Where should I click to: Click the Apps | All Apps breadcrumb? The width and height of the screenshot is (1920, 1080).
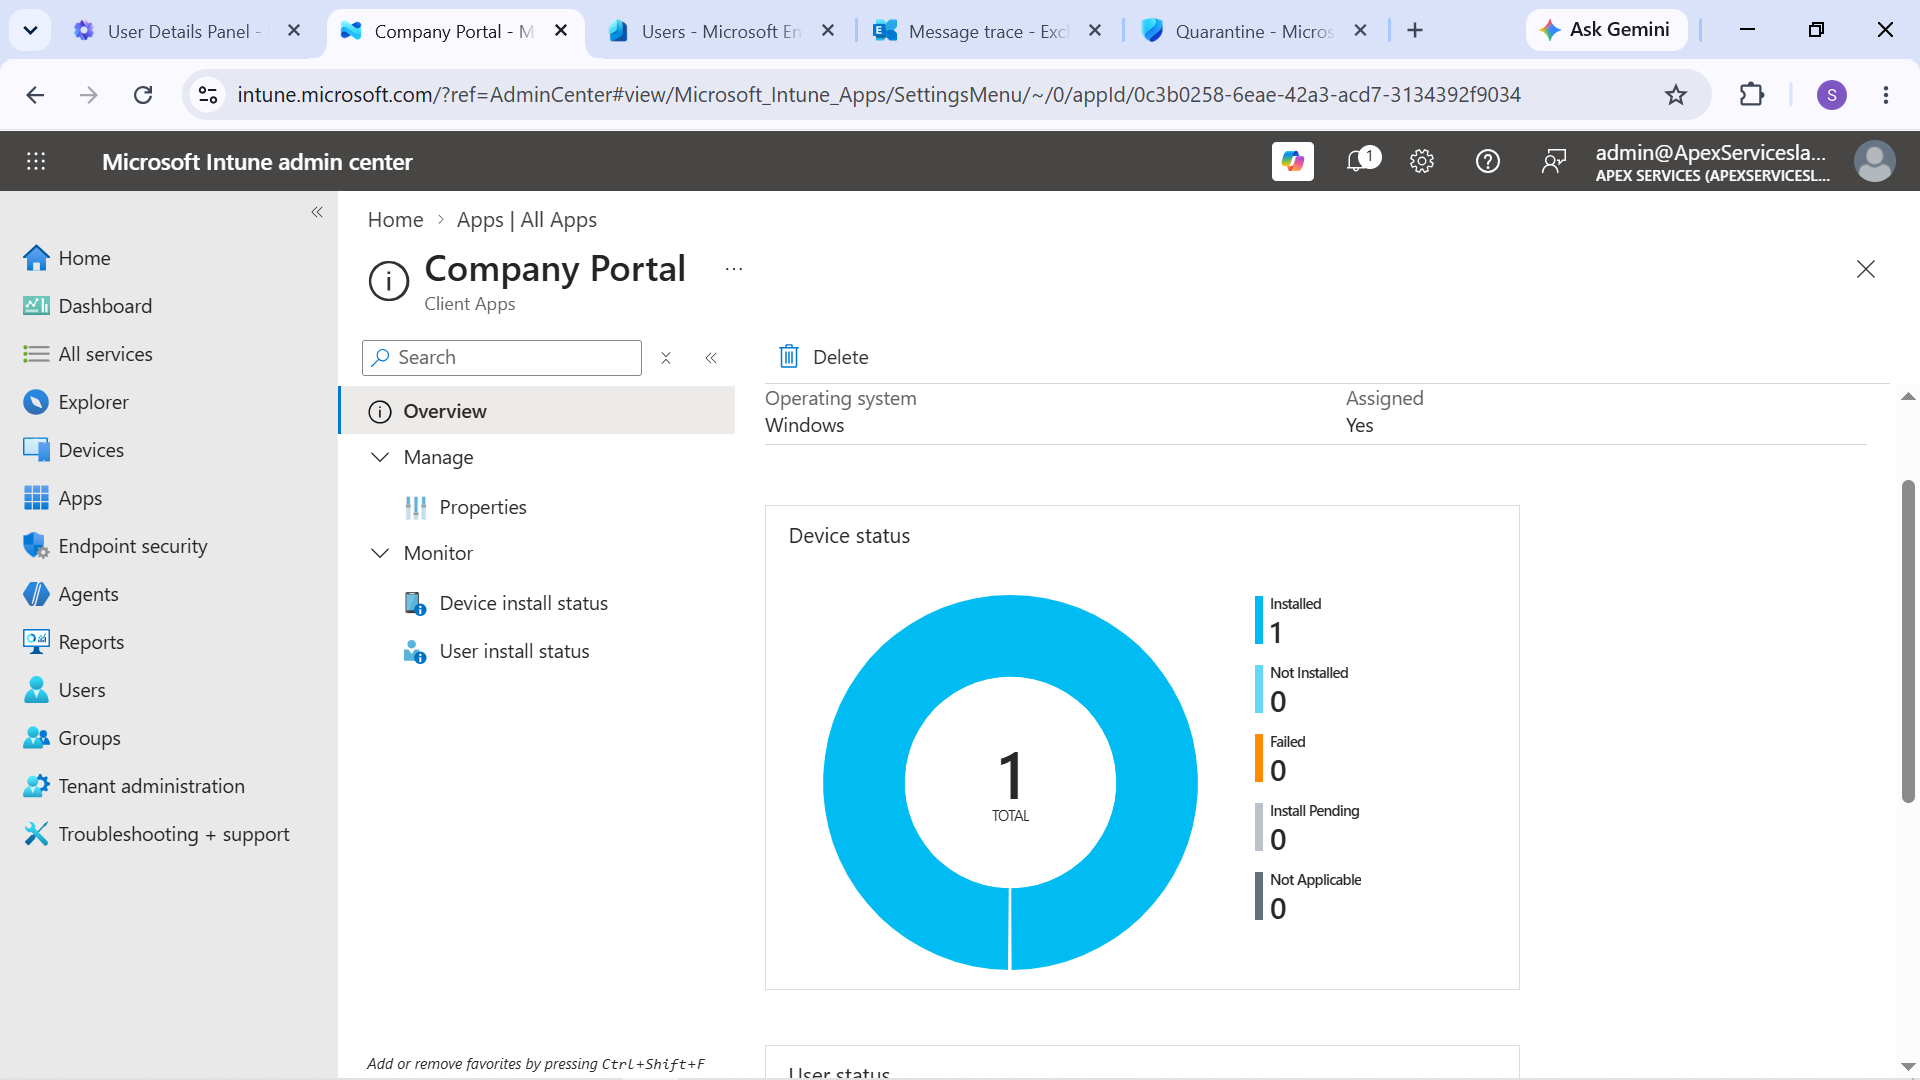tap(527, 220)
